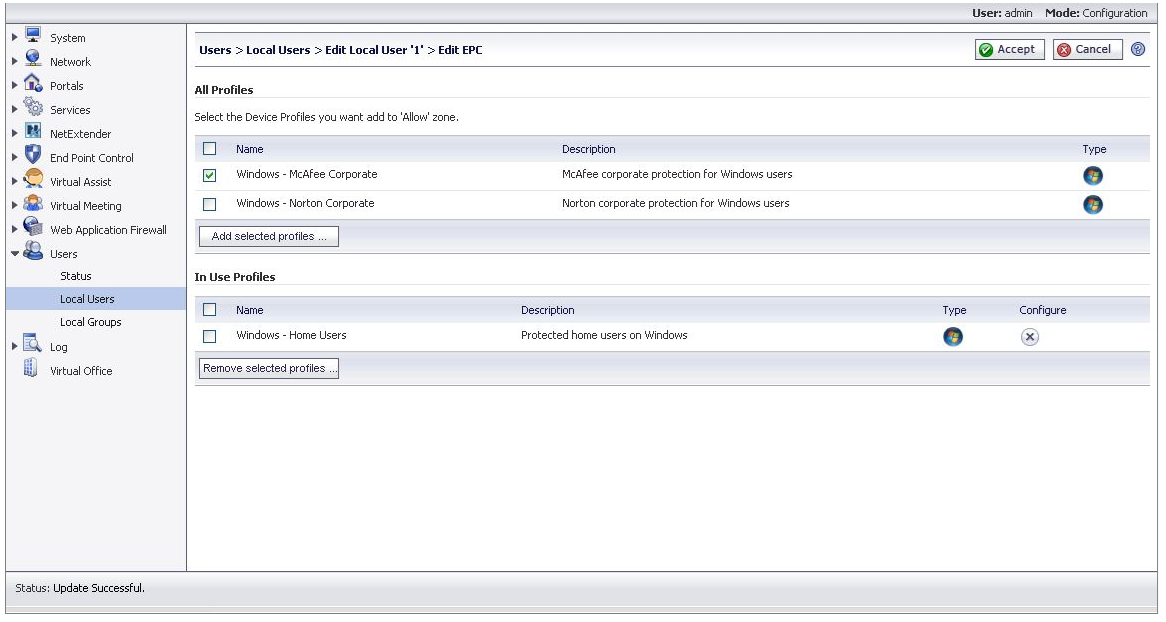
Task: Click the configure X icon for Home Users
Action: (x=1029, y=337)
